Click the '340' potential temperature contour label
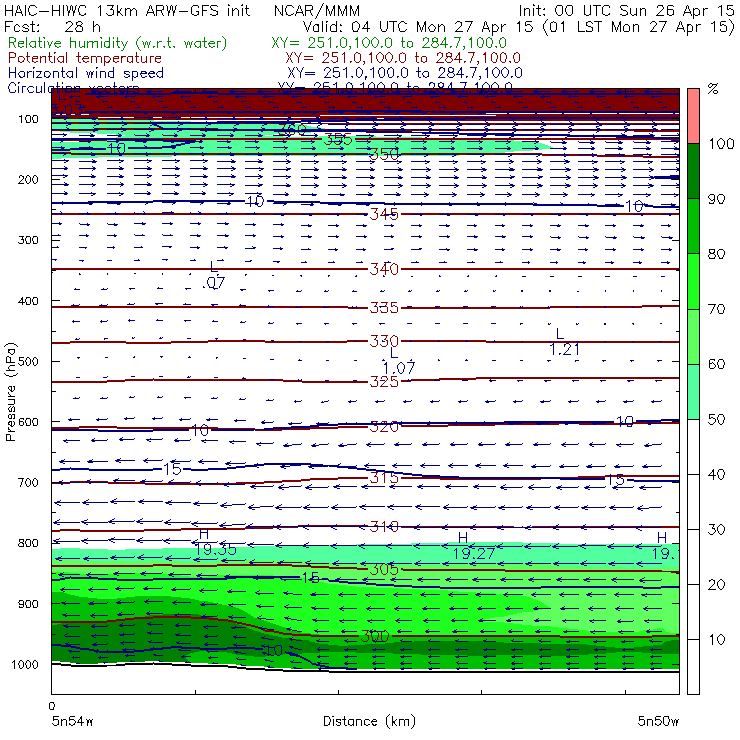The width and height of the screenshot is (740, 740). click(x=384, y=269)
